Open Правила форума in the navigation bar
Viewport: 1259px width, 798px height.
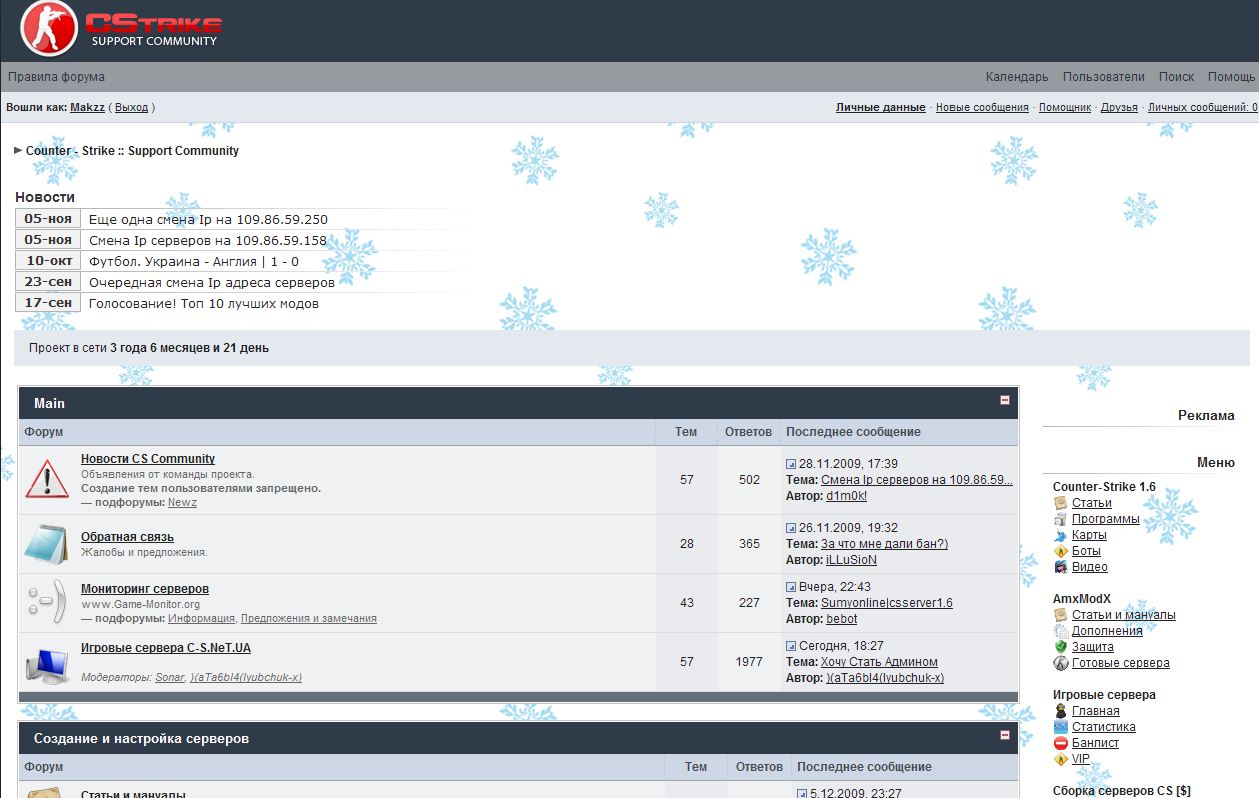point(56,77)
